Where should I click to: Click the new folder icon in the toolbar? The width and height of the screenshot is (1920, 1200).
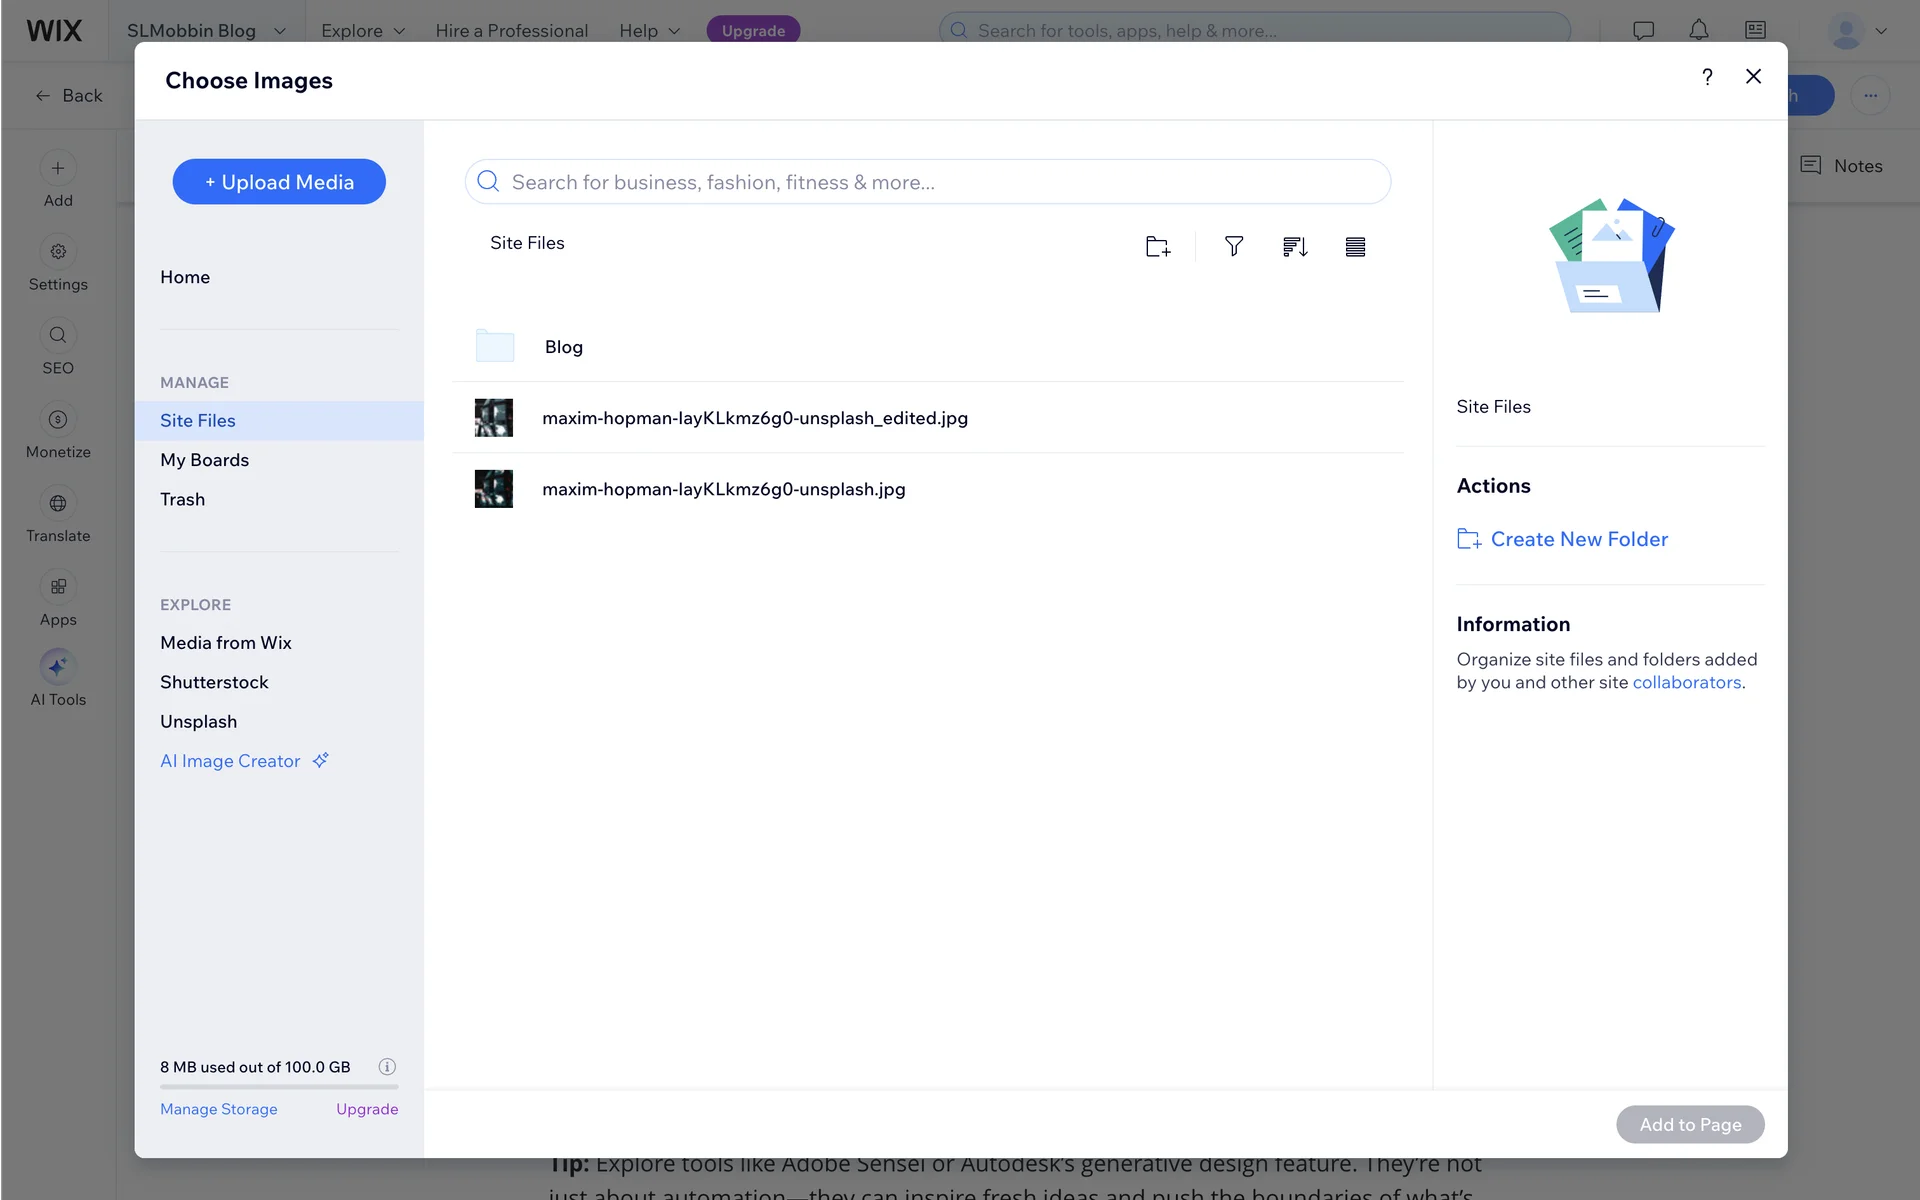click(x=1157, y=246)
